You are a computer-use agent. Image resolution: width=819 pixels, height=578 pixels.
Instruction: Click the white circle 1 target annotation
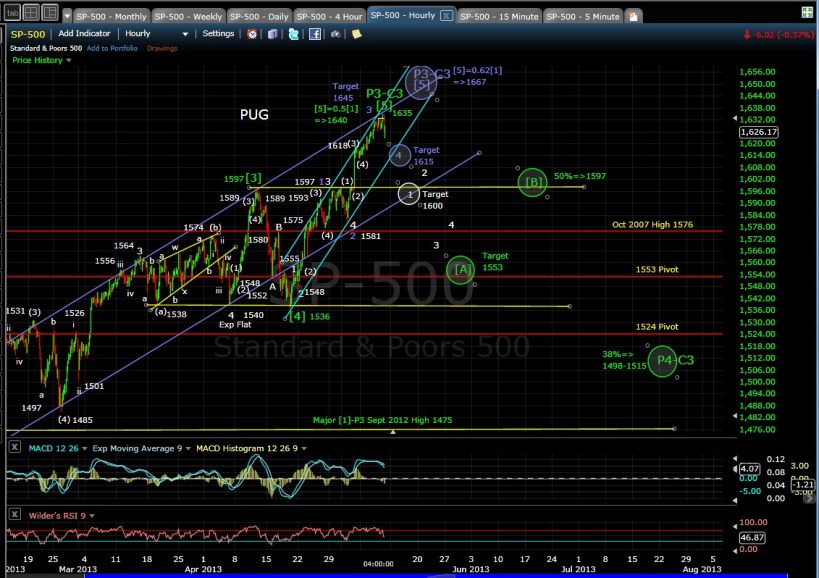tap(409, 194)
